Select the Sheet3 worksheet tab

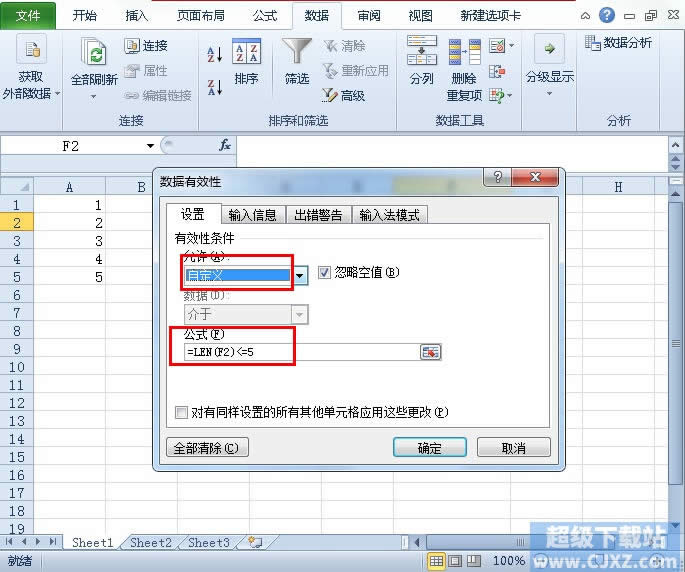click(x=208, y=542)
